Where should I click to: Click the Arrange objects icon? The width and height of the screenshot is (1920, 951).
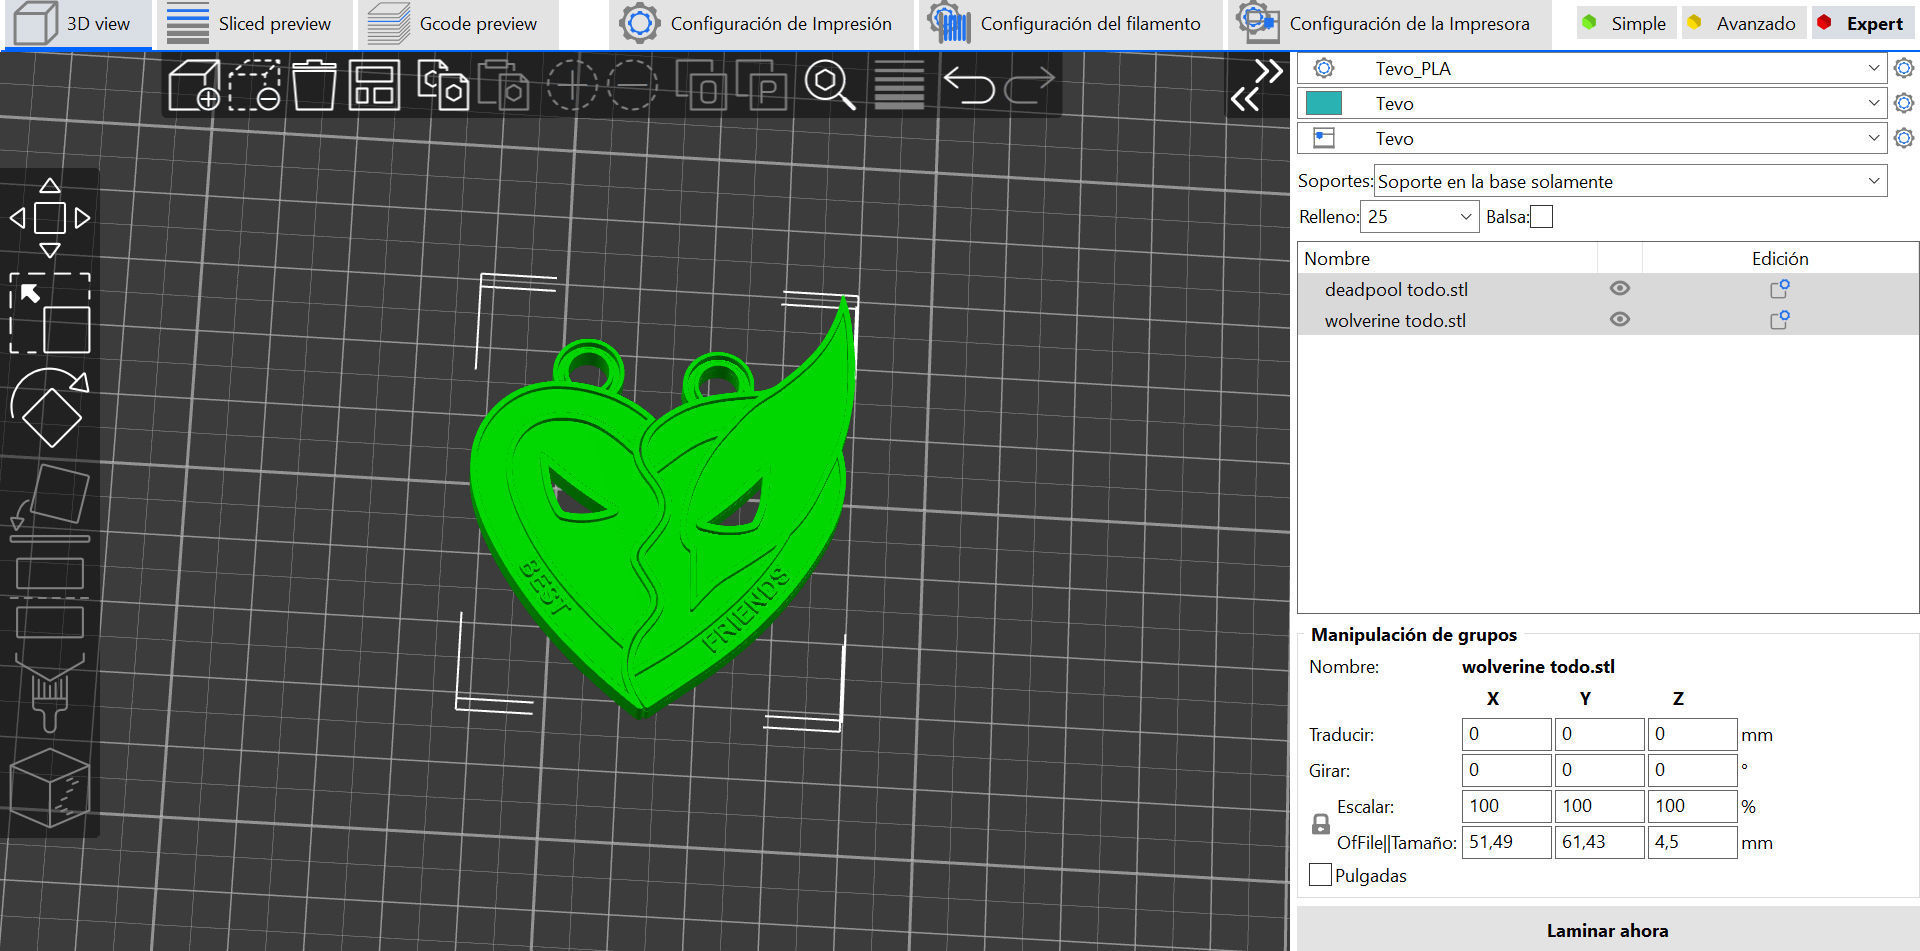tap(374, 85)
